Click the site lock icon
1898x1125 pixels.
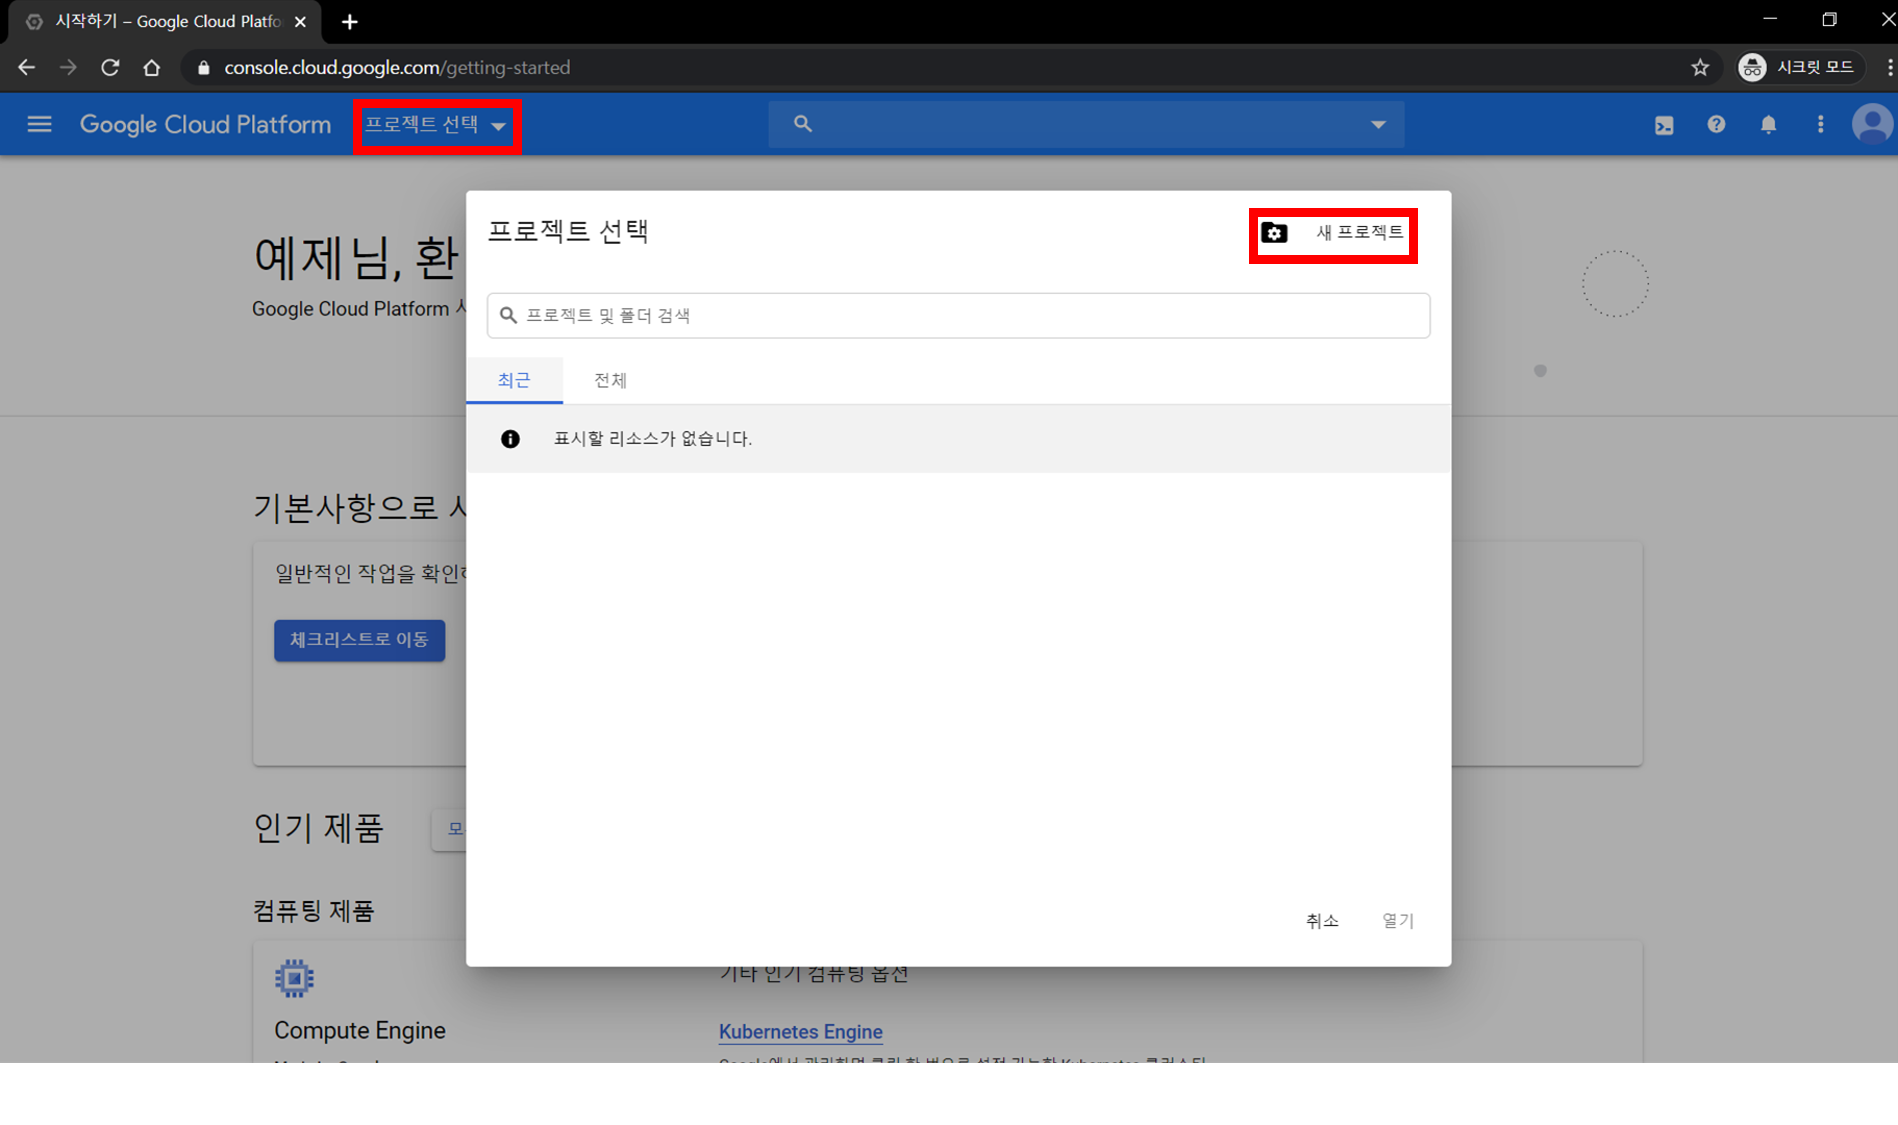(x=204, y=67)
